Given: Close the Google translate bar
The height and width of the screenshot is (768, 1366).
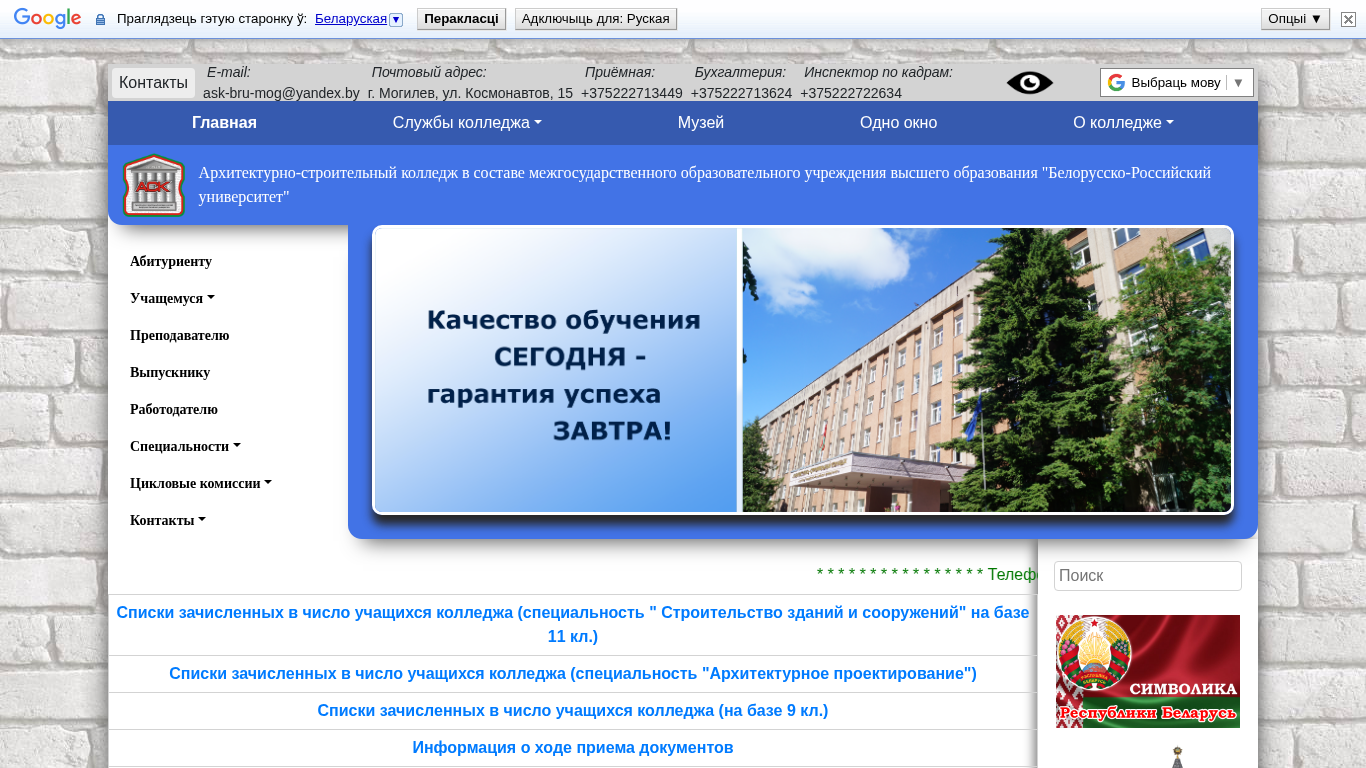Looking at the screenshot, I should pos(1348,19).
